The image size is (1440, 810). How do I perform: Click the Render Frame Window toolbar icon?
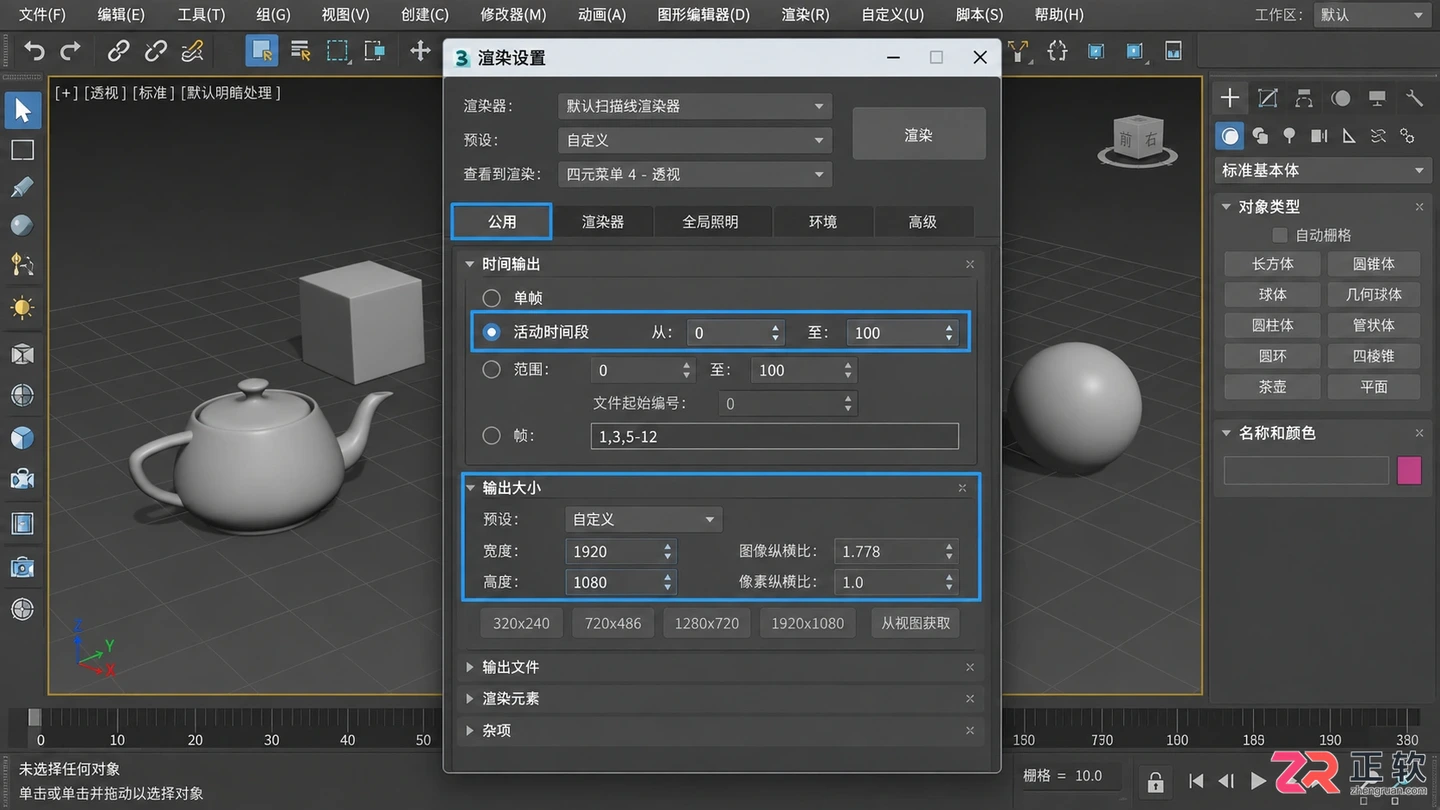(x=1173, y=50)
